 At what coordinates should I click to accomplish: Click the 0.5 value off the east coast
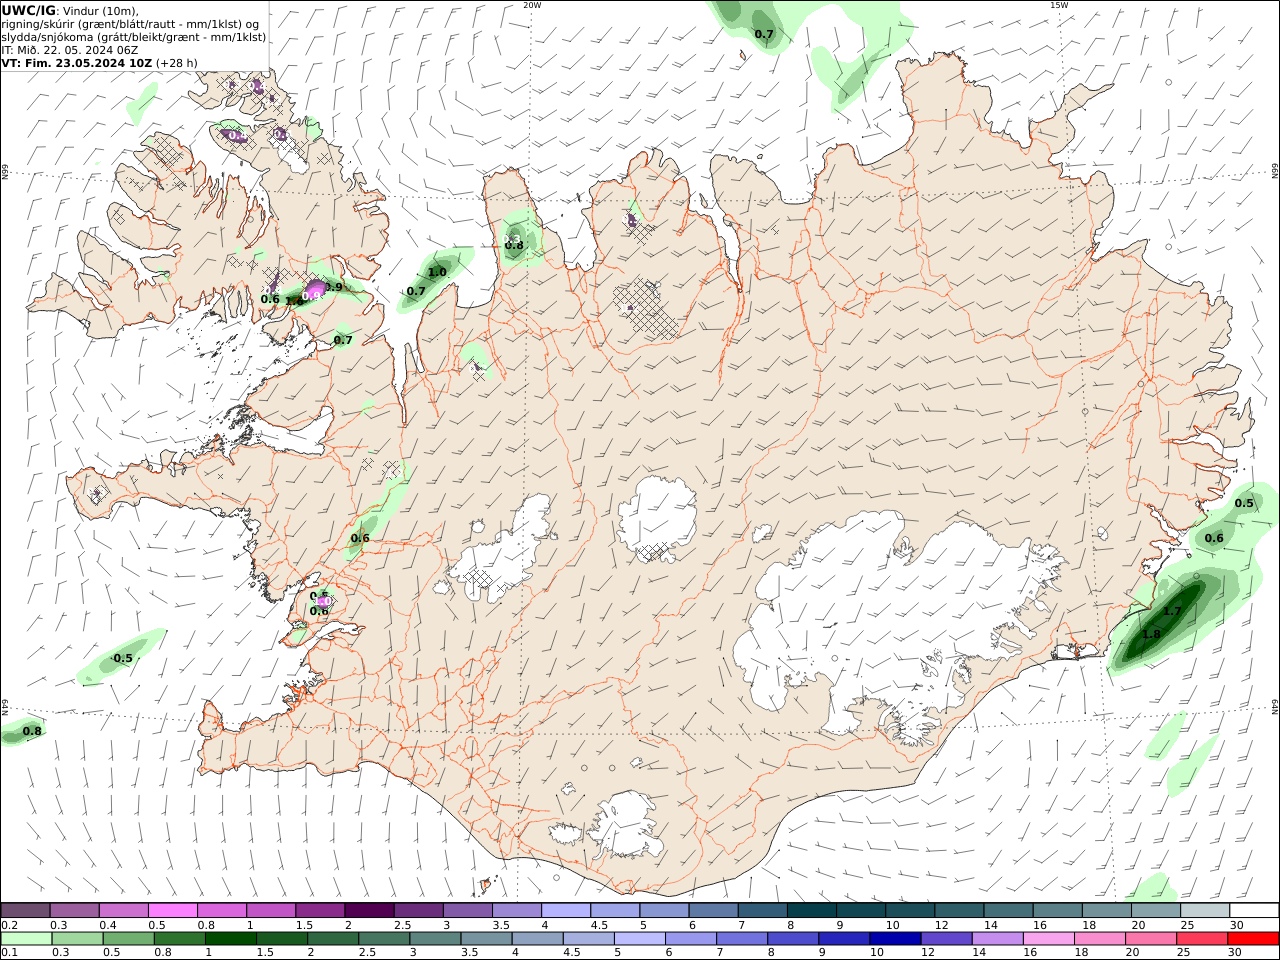1244,503
